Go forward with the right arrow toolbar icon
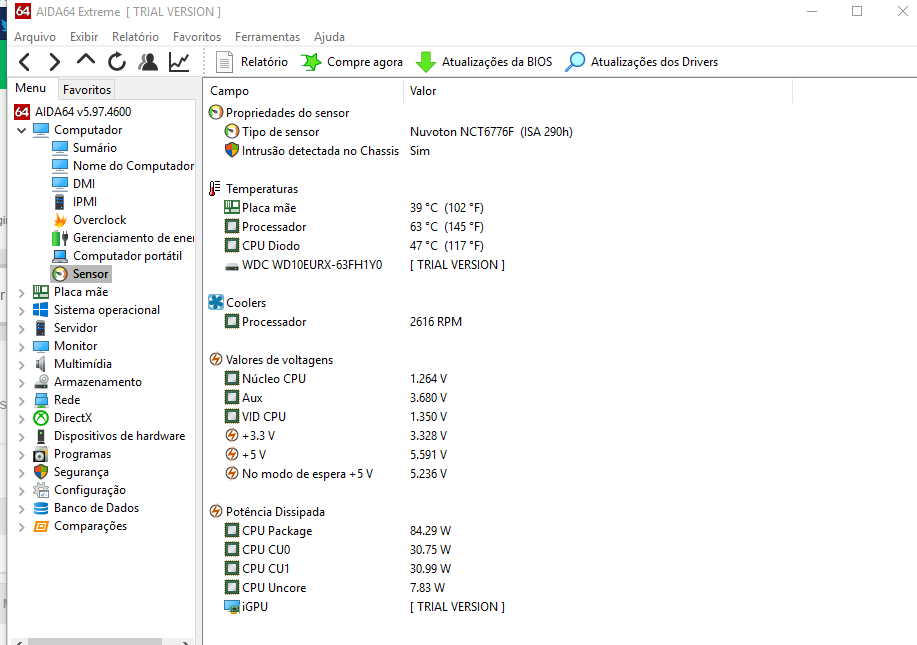The image size is (917, 645). [x=54, y=61]
